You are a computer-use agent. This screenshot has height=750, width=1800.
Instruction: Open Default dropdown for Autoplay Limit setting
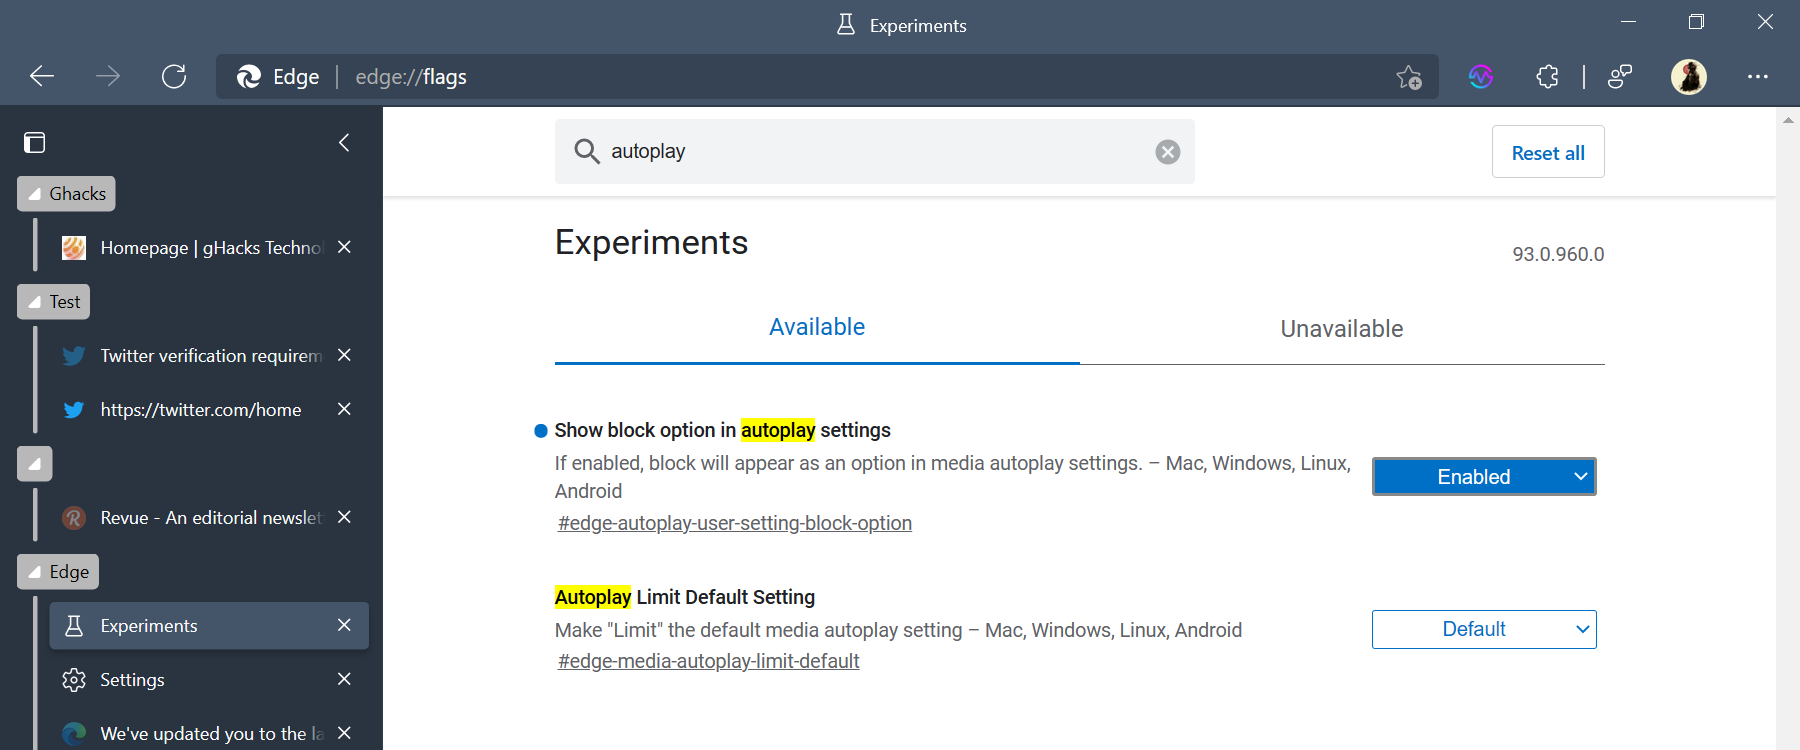pos(1484,630)
